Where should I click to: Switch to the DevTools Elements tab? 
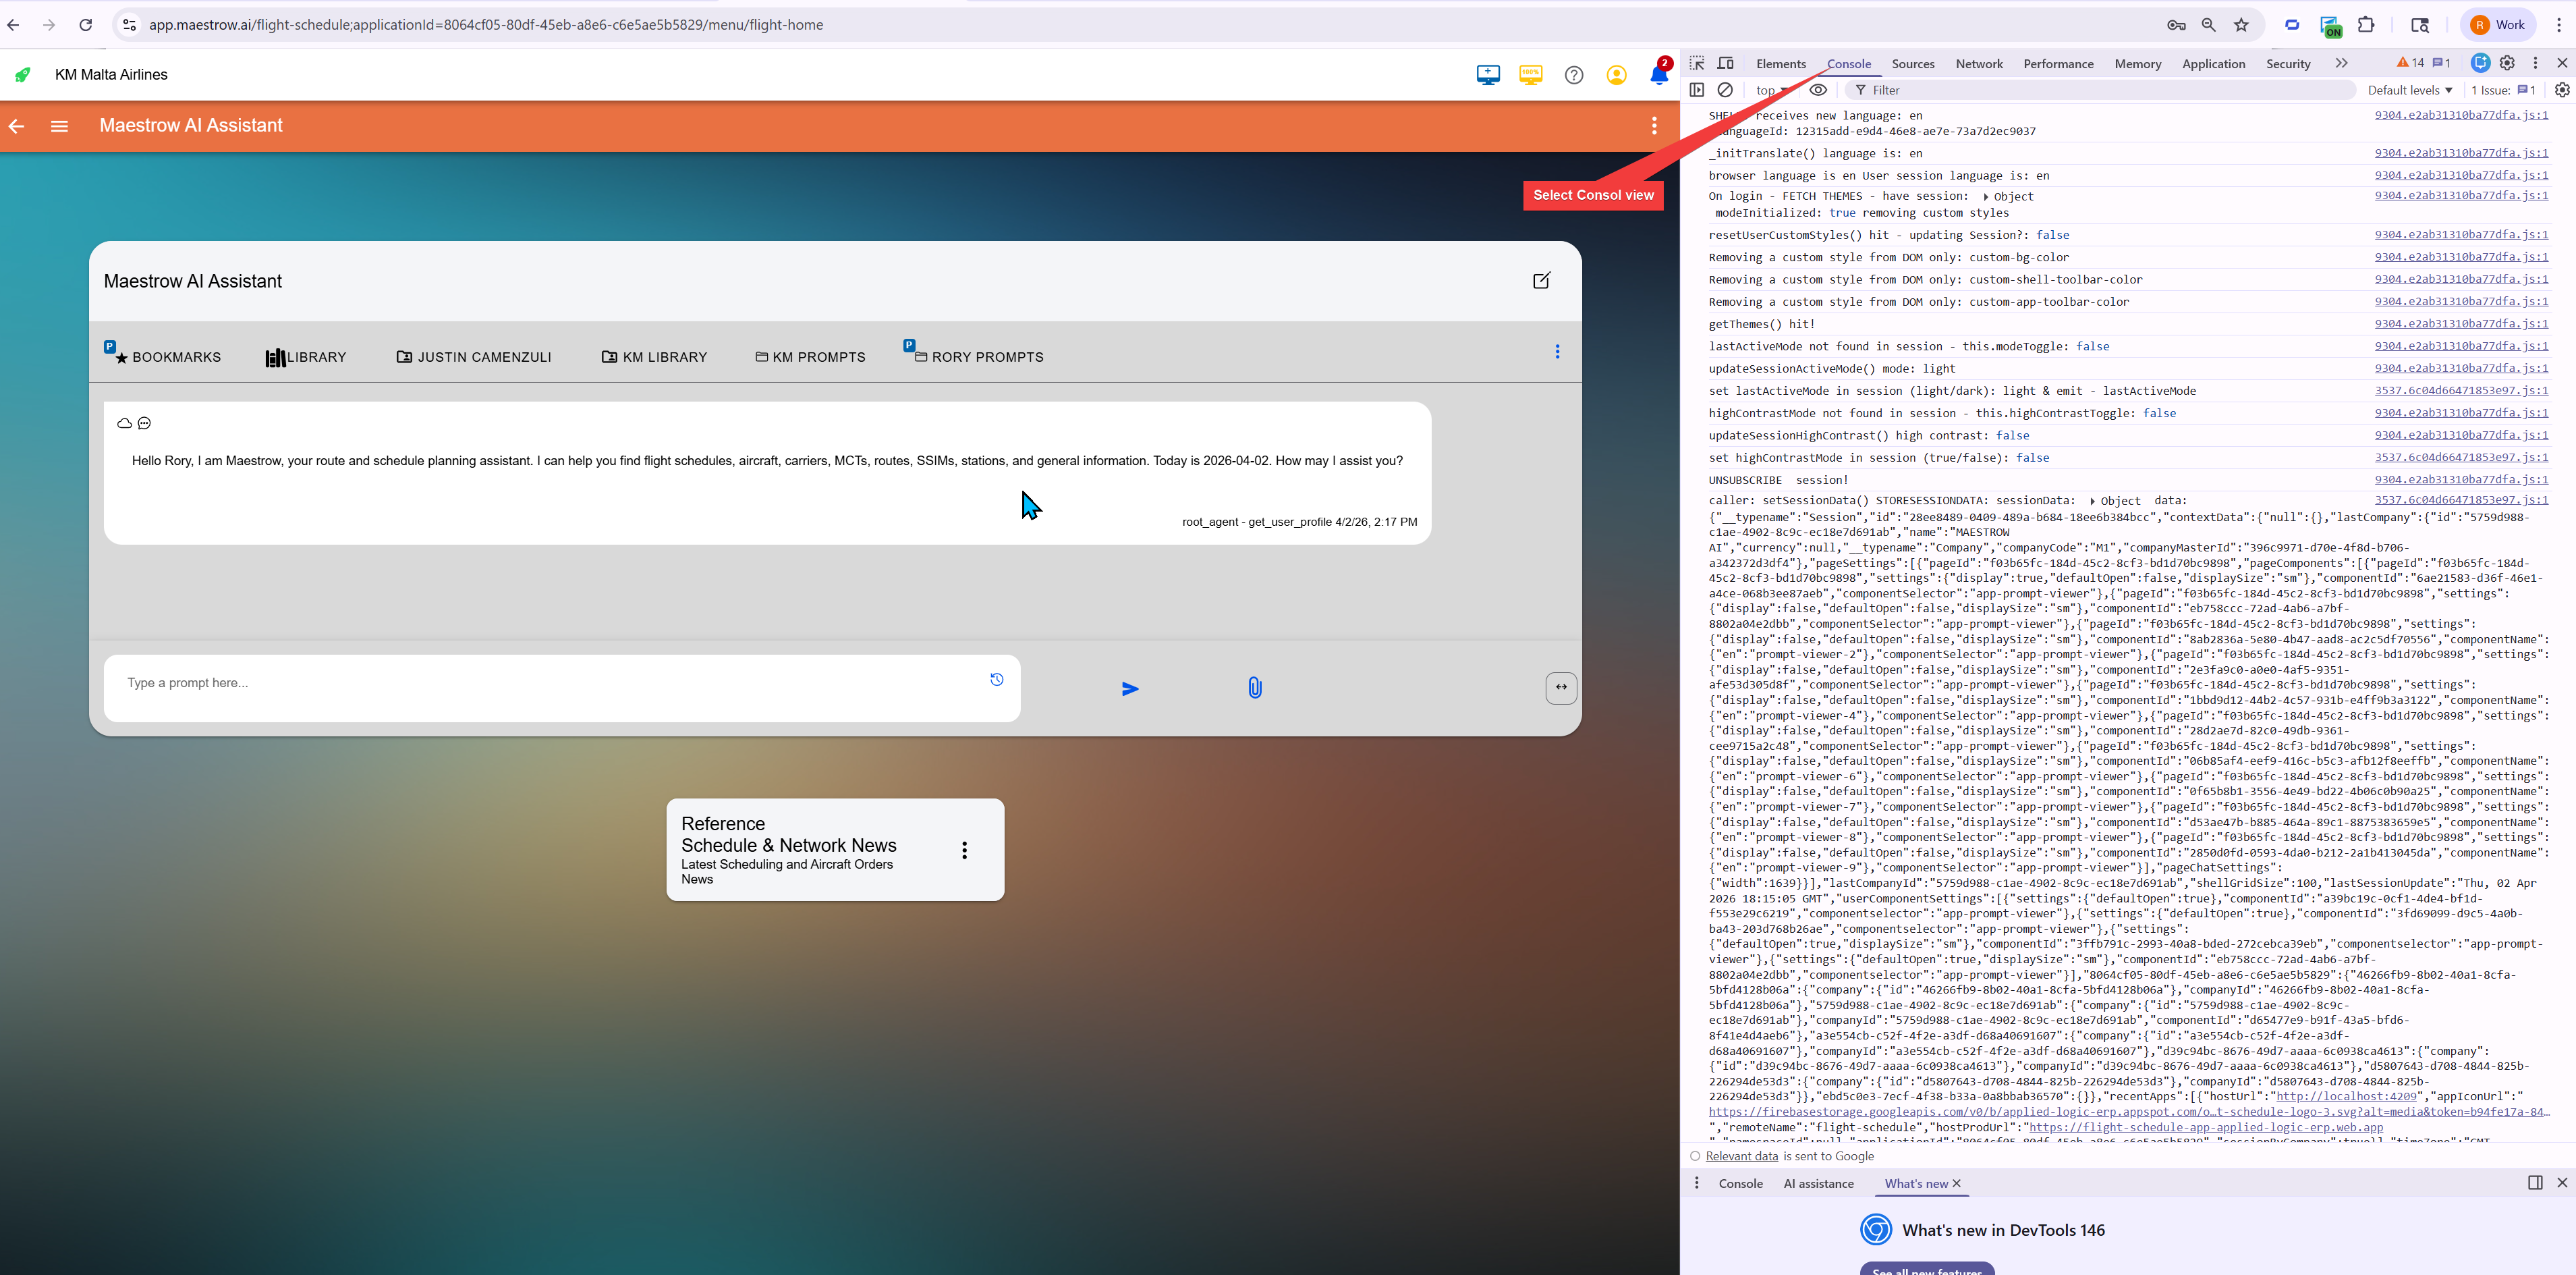click(1781, 64)
